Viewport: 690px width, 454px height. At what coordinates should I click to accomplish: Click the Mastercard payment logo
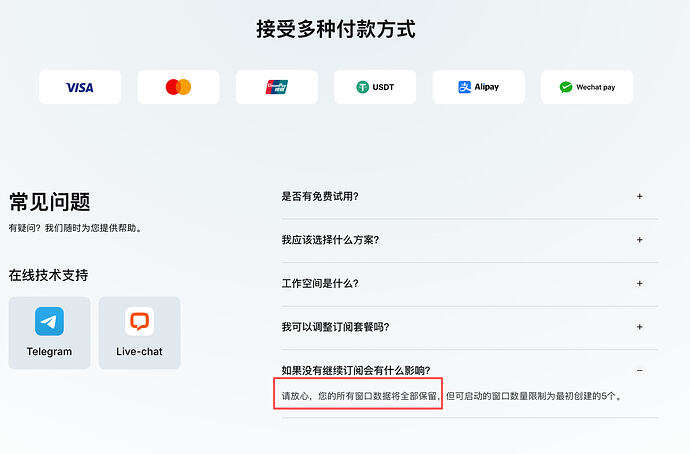178,87
